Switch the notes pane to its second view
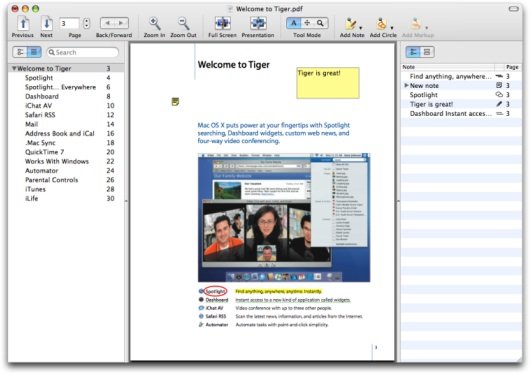This screenshot has width=530, height=374. pos(427,52)
